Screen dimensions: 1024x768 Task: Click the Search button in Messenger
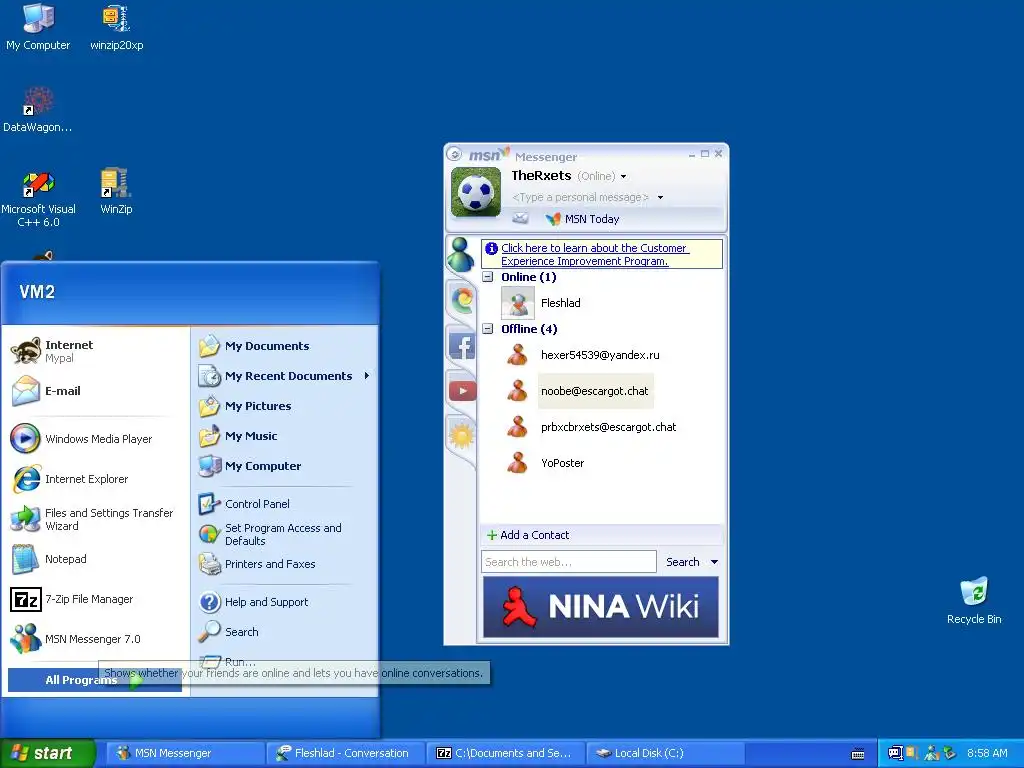(682, 562)
